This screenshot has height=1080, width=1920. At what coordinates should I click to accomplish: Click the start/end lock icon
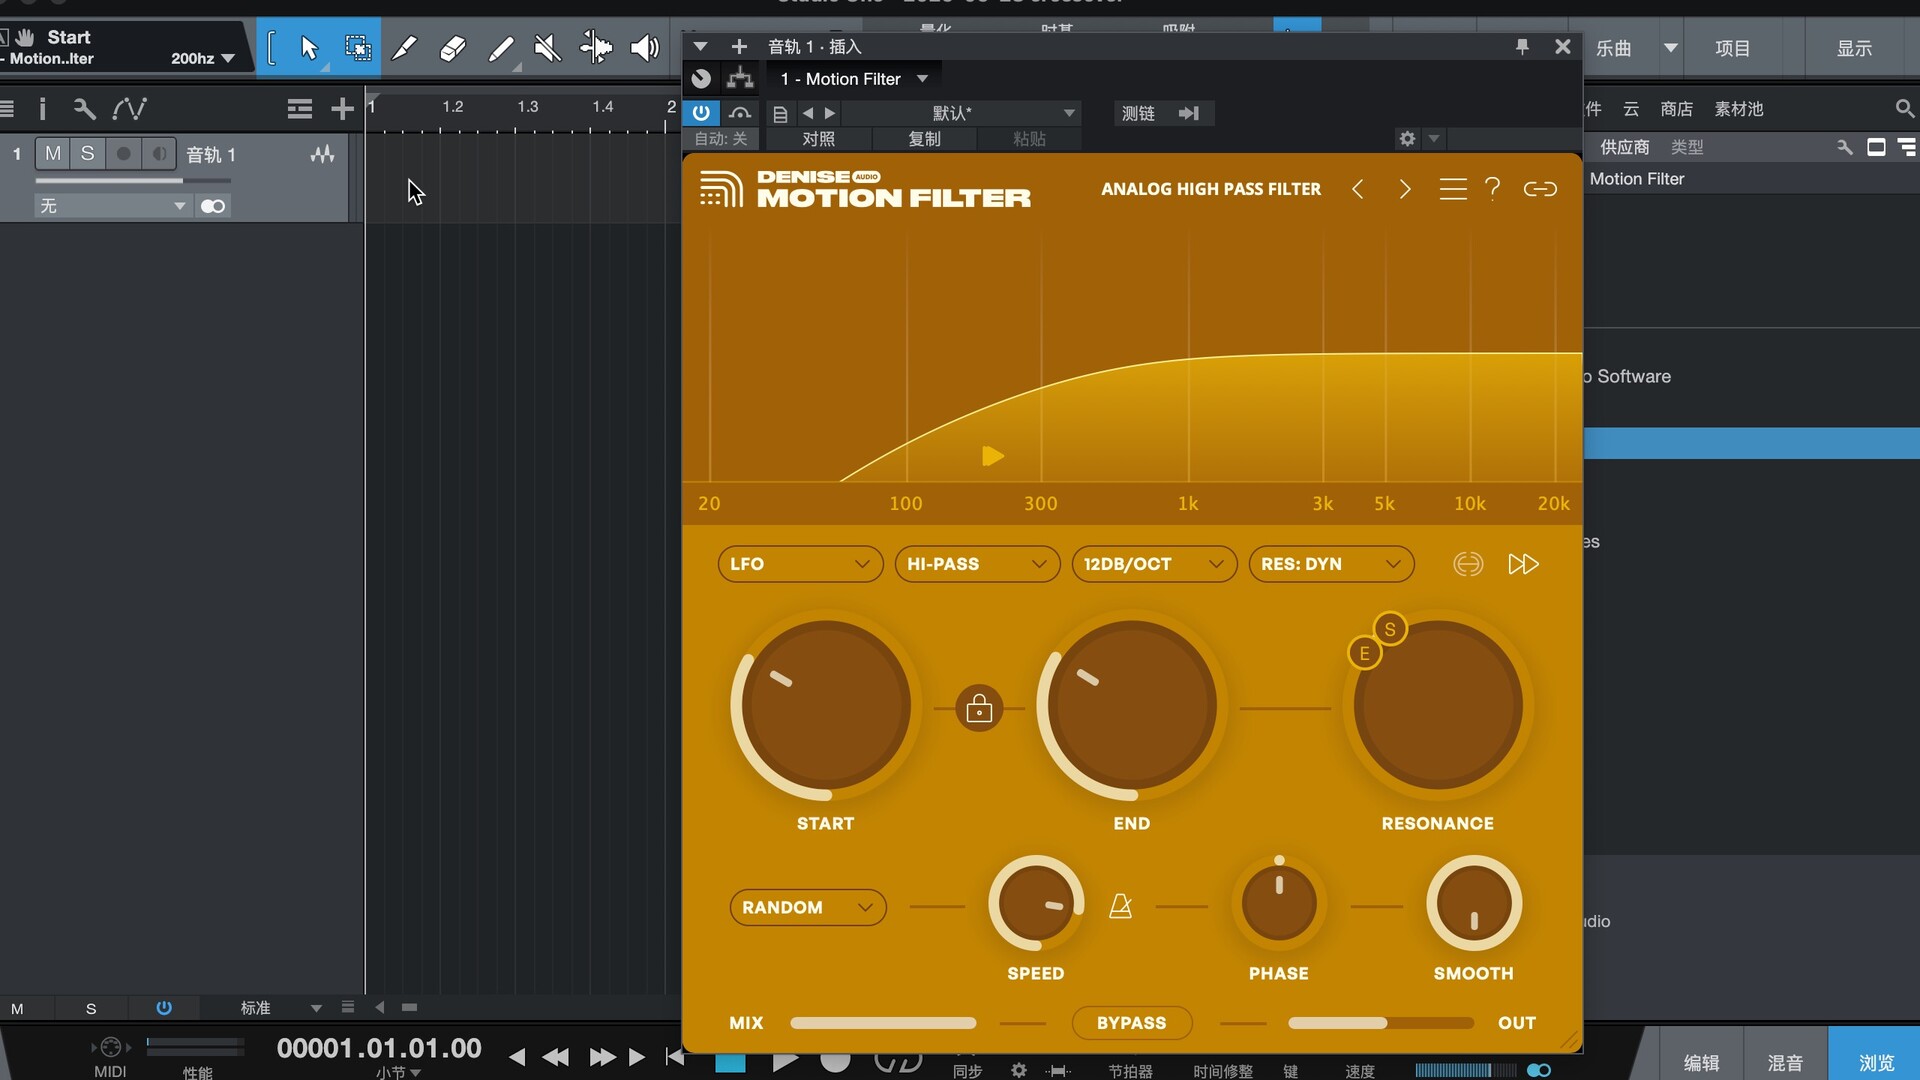[x=979, y=709]
